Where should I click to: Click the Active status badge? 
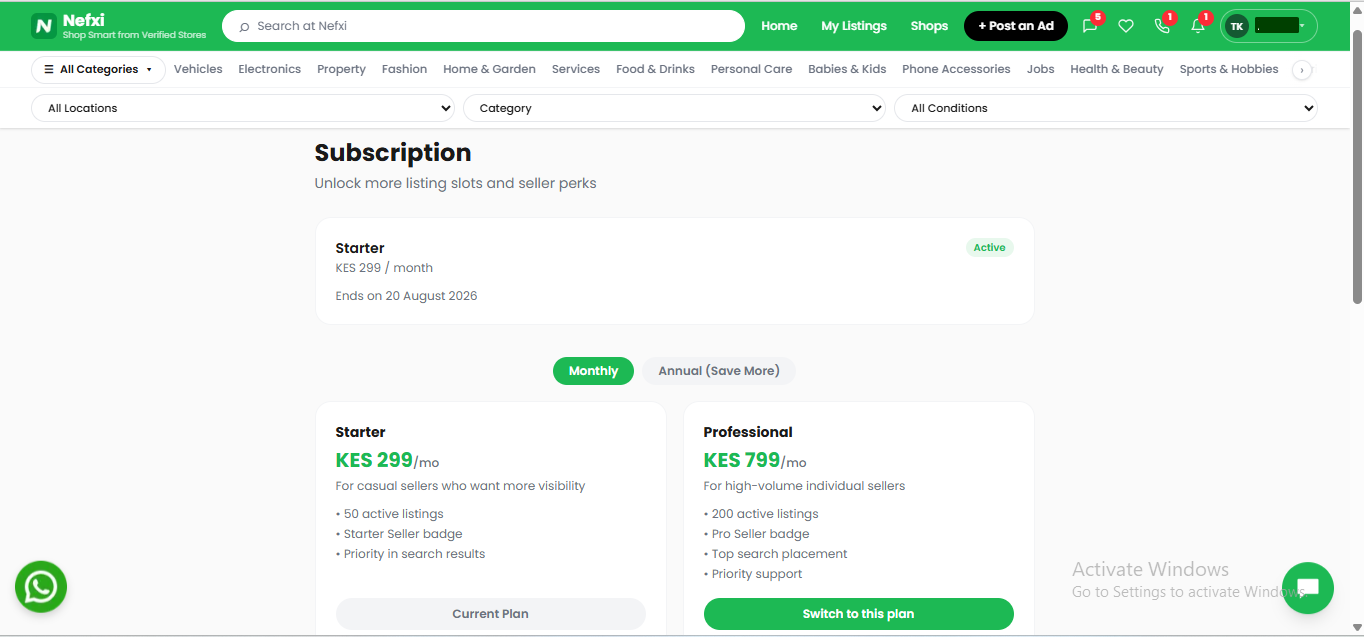(x=989, y=247)
